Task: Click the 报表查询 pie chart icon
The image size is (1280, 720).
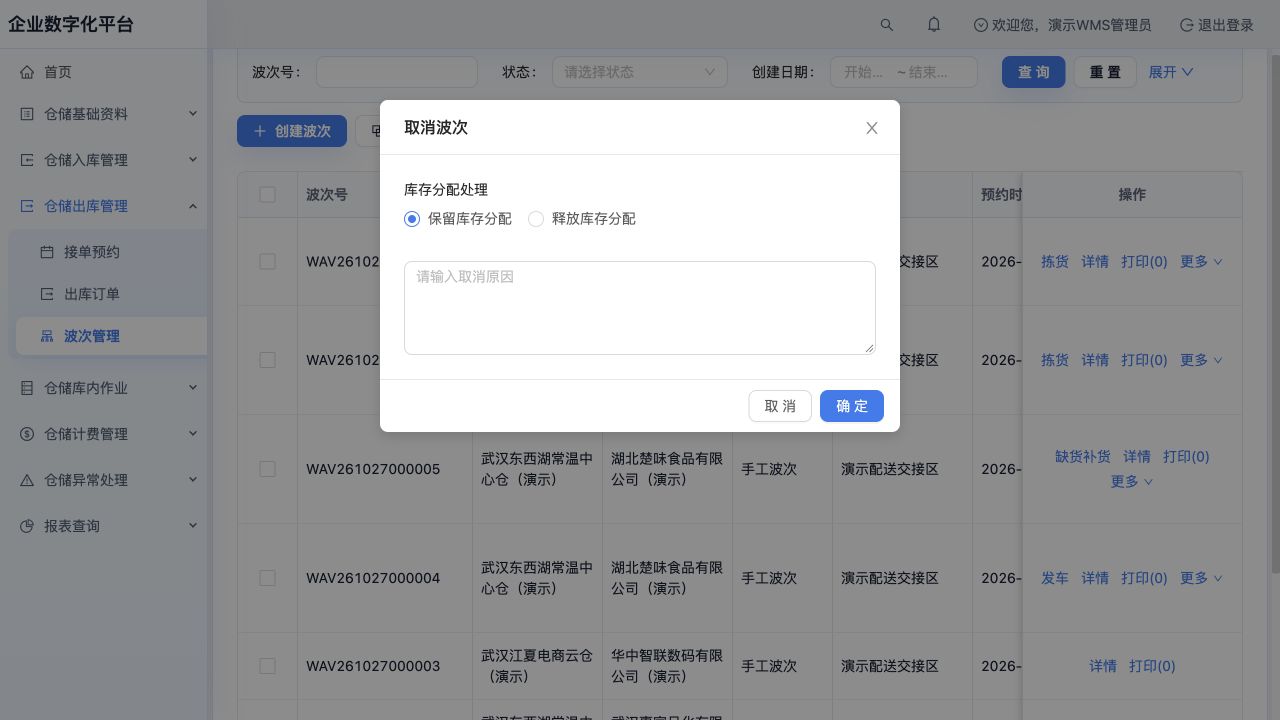Action: (x=27, y=526)
